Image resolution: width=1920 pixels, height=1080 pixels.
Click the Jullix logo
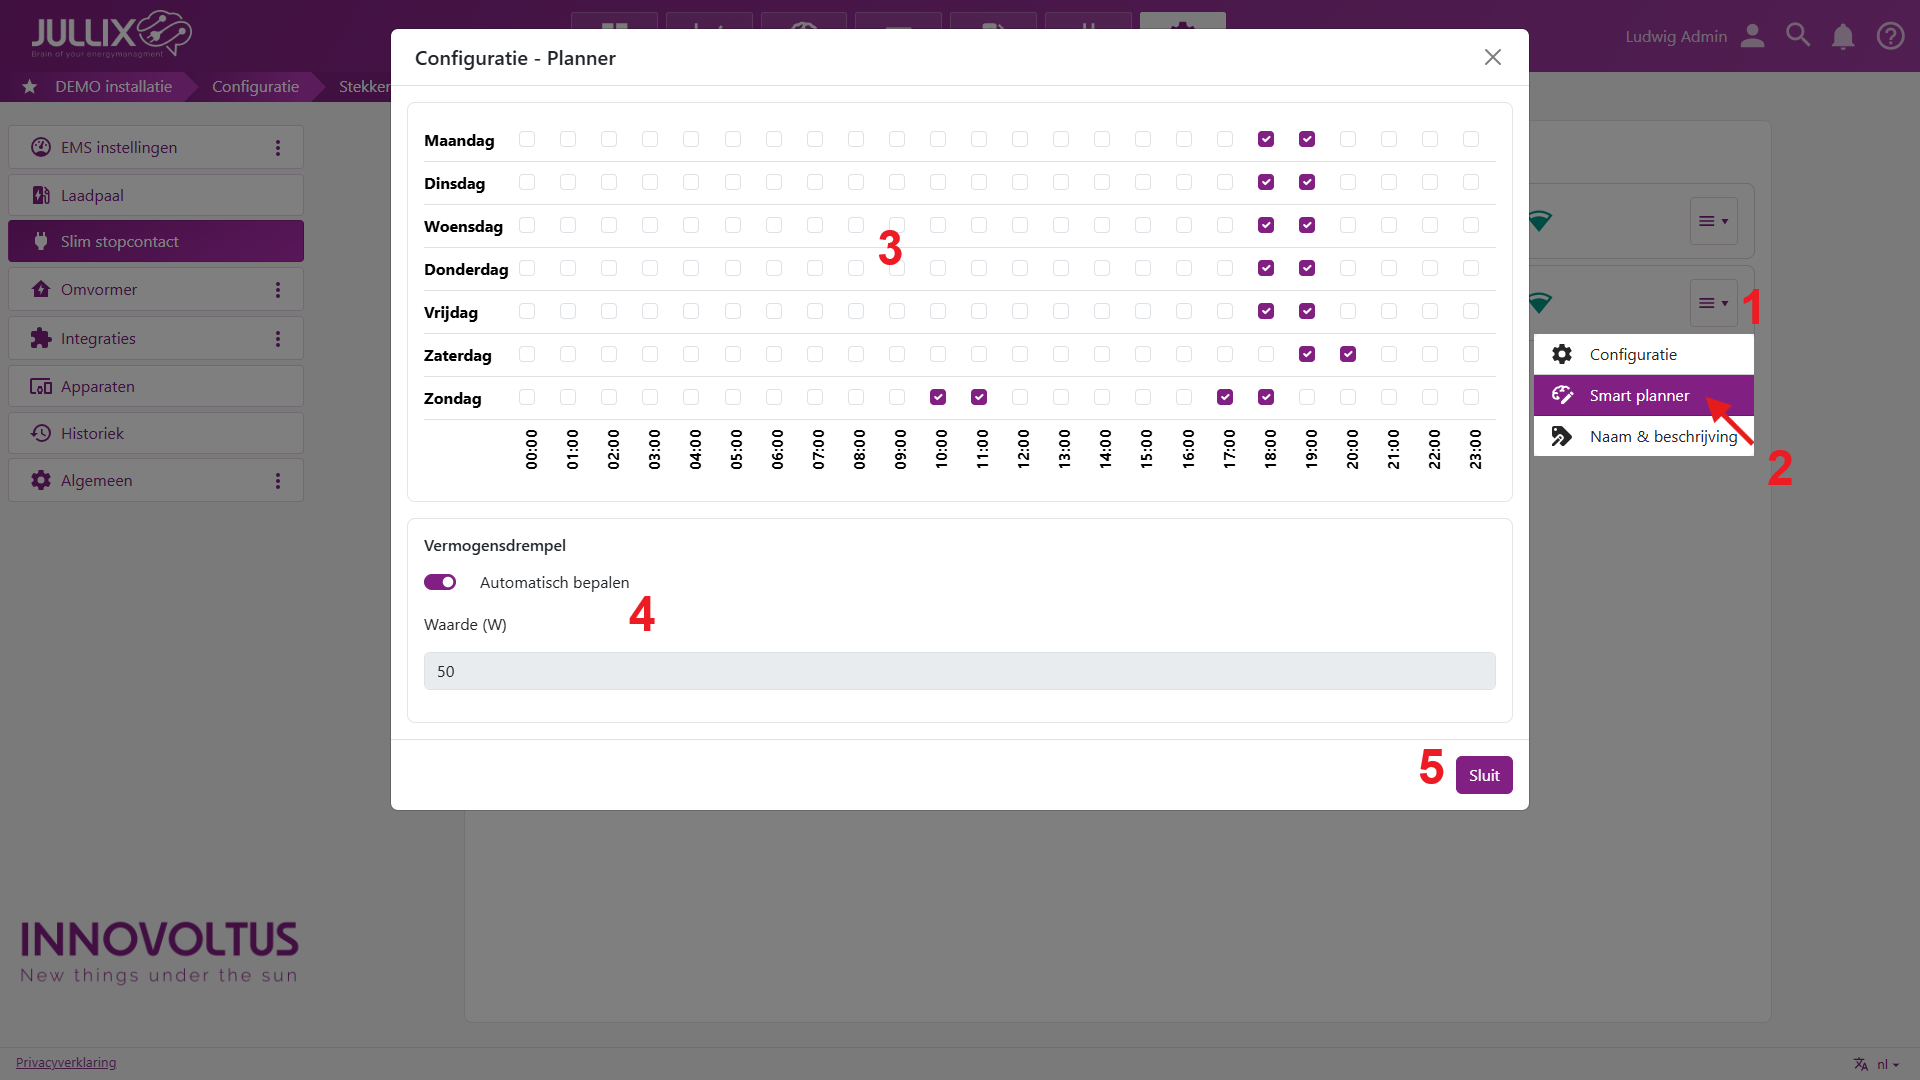pyautogui.click(x=111, y=34)
